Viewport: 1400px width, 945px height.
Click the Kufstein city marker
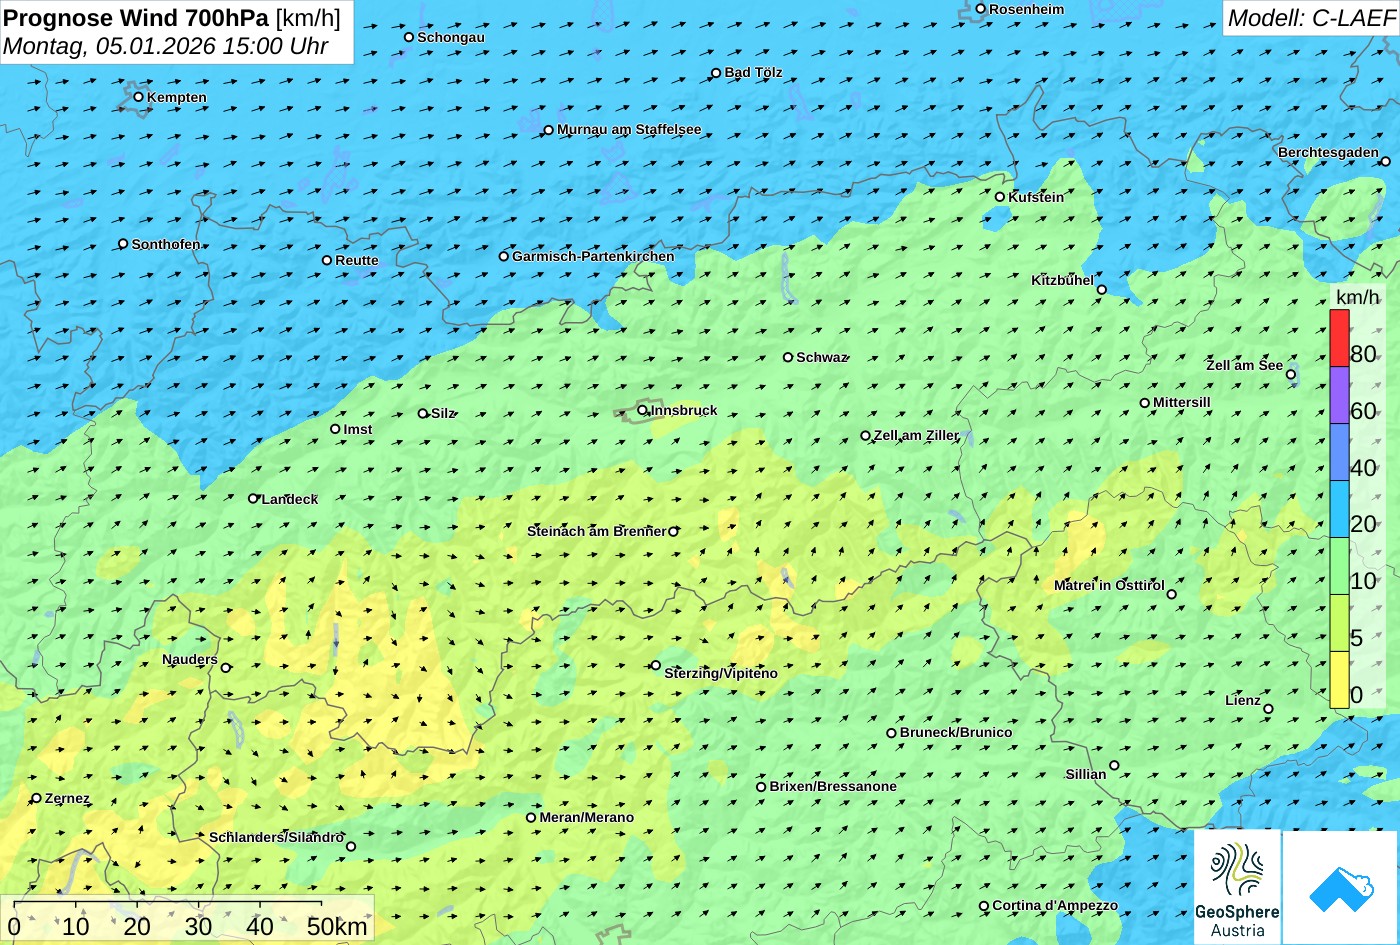[1000, 197]
